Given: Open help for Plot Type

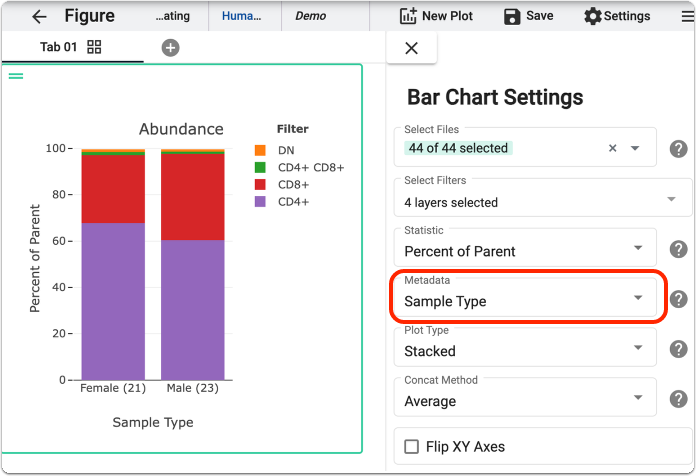Looking at the screenshot, I should click(678, 349).
